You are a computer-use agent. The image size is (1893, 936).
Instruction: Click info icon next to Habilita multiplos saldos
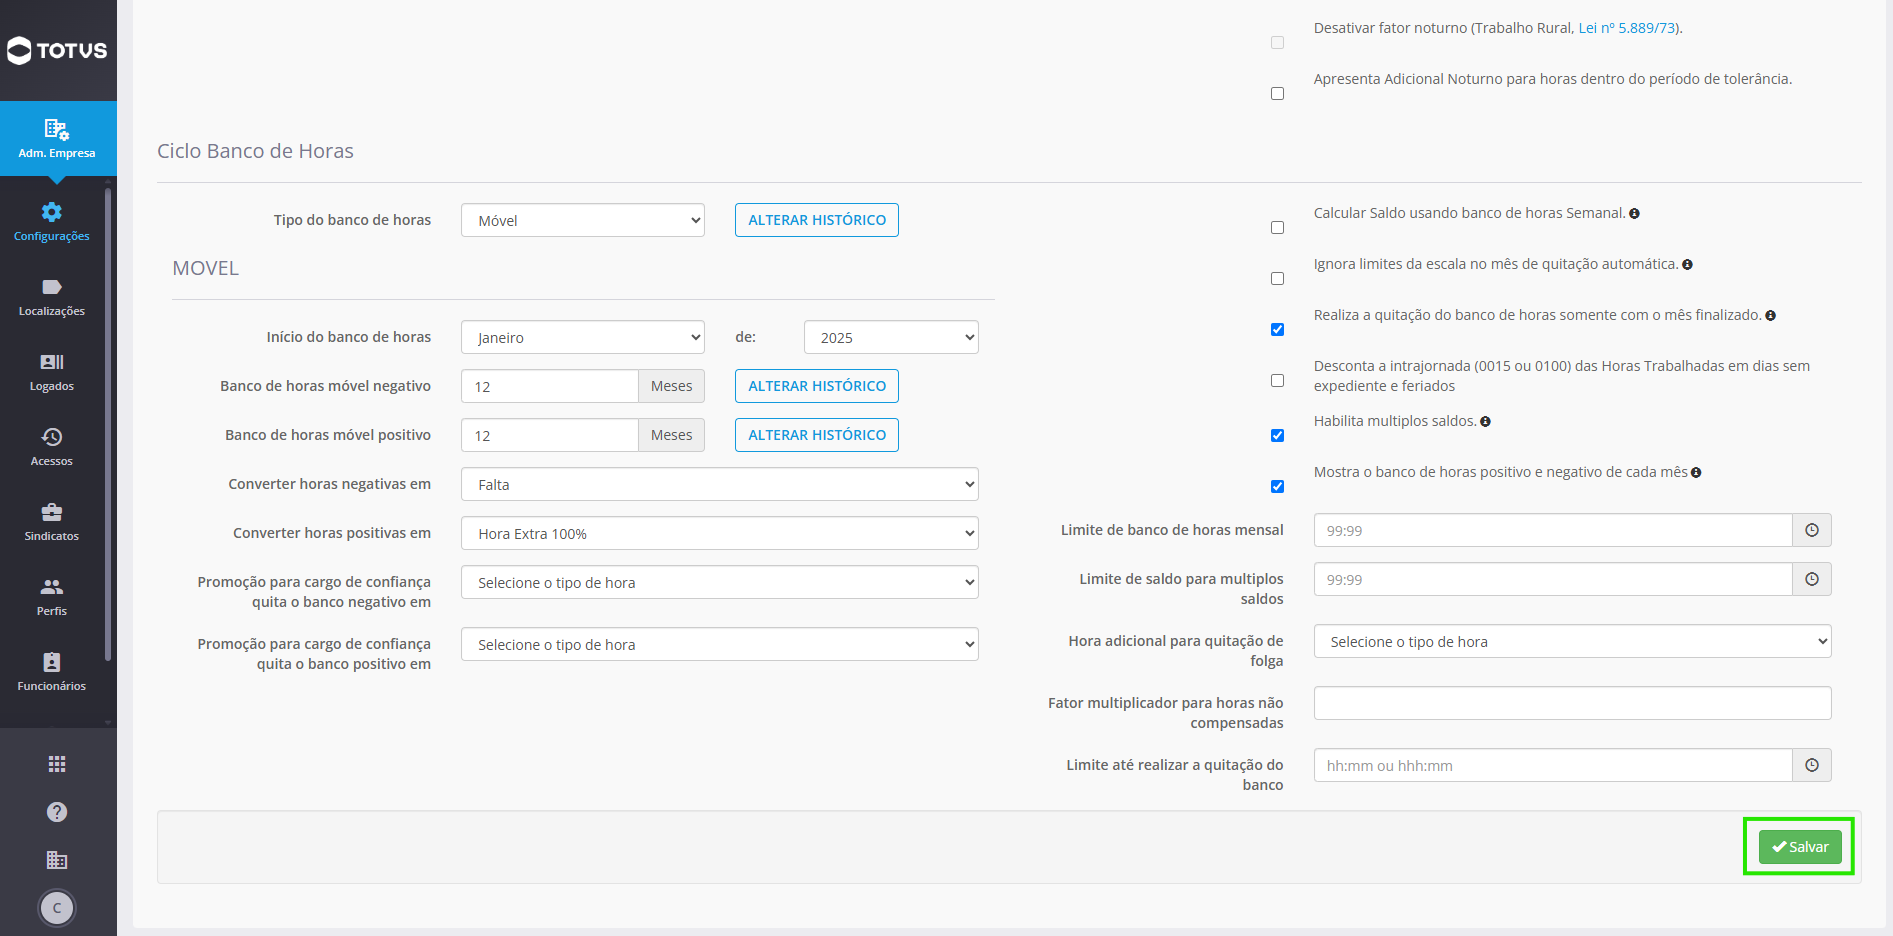1485,422
